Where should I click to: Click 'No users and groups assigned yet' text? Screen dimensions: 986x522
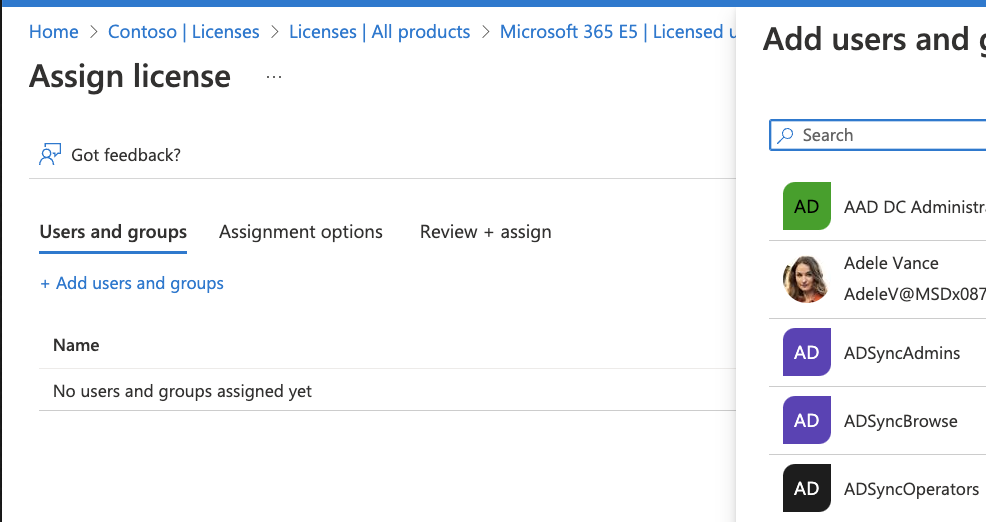pyautogui.click(x=182, y=391)
